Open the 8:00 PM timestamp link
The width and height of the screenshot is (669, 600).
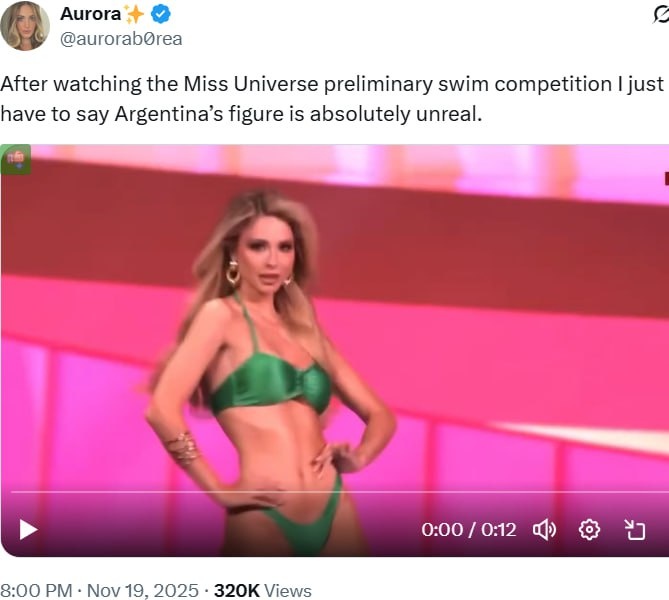(36, 591)
